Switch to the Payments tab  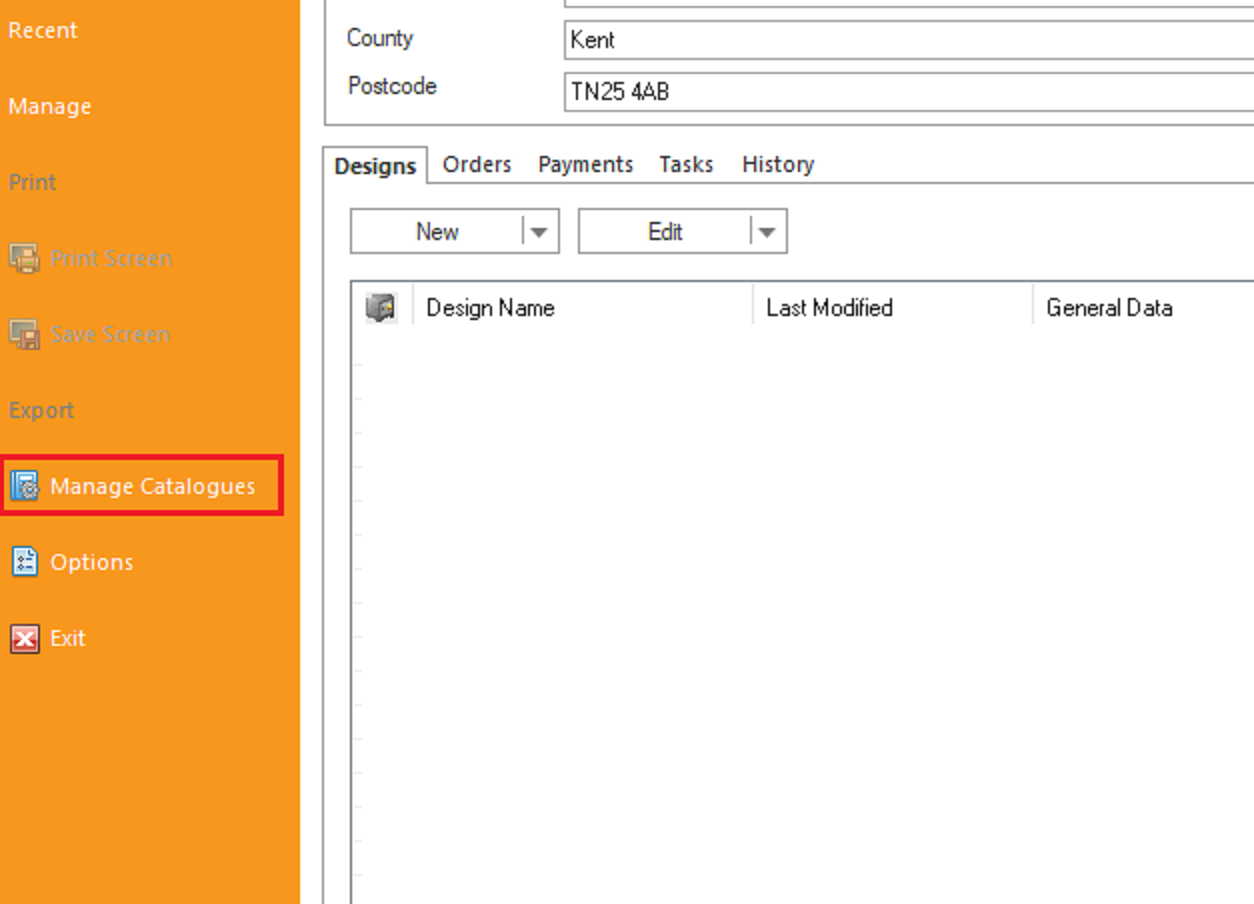585,165
